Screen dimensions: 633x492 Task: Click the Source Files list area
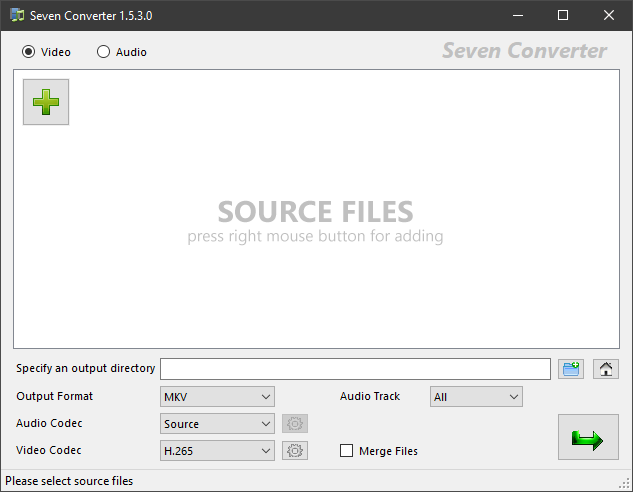click(x=316, y=209)
